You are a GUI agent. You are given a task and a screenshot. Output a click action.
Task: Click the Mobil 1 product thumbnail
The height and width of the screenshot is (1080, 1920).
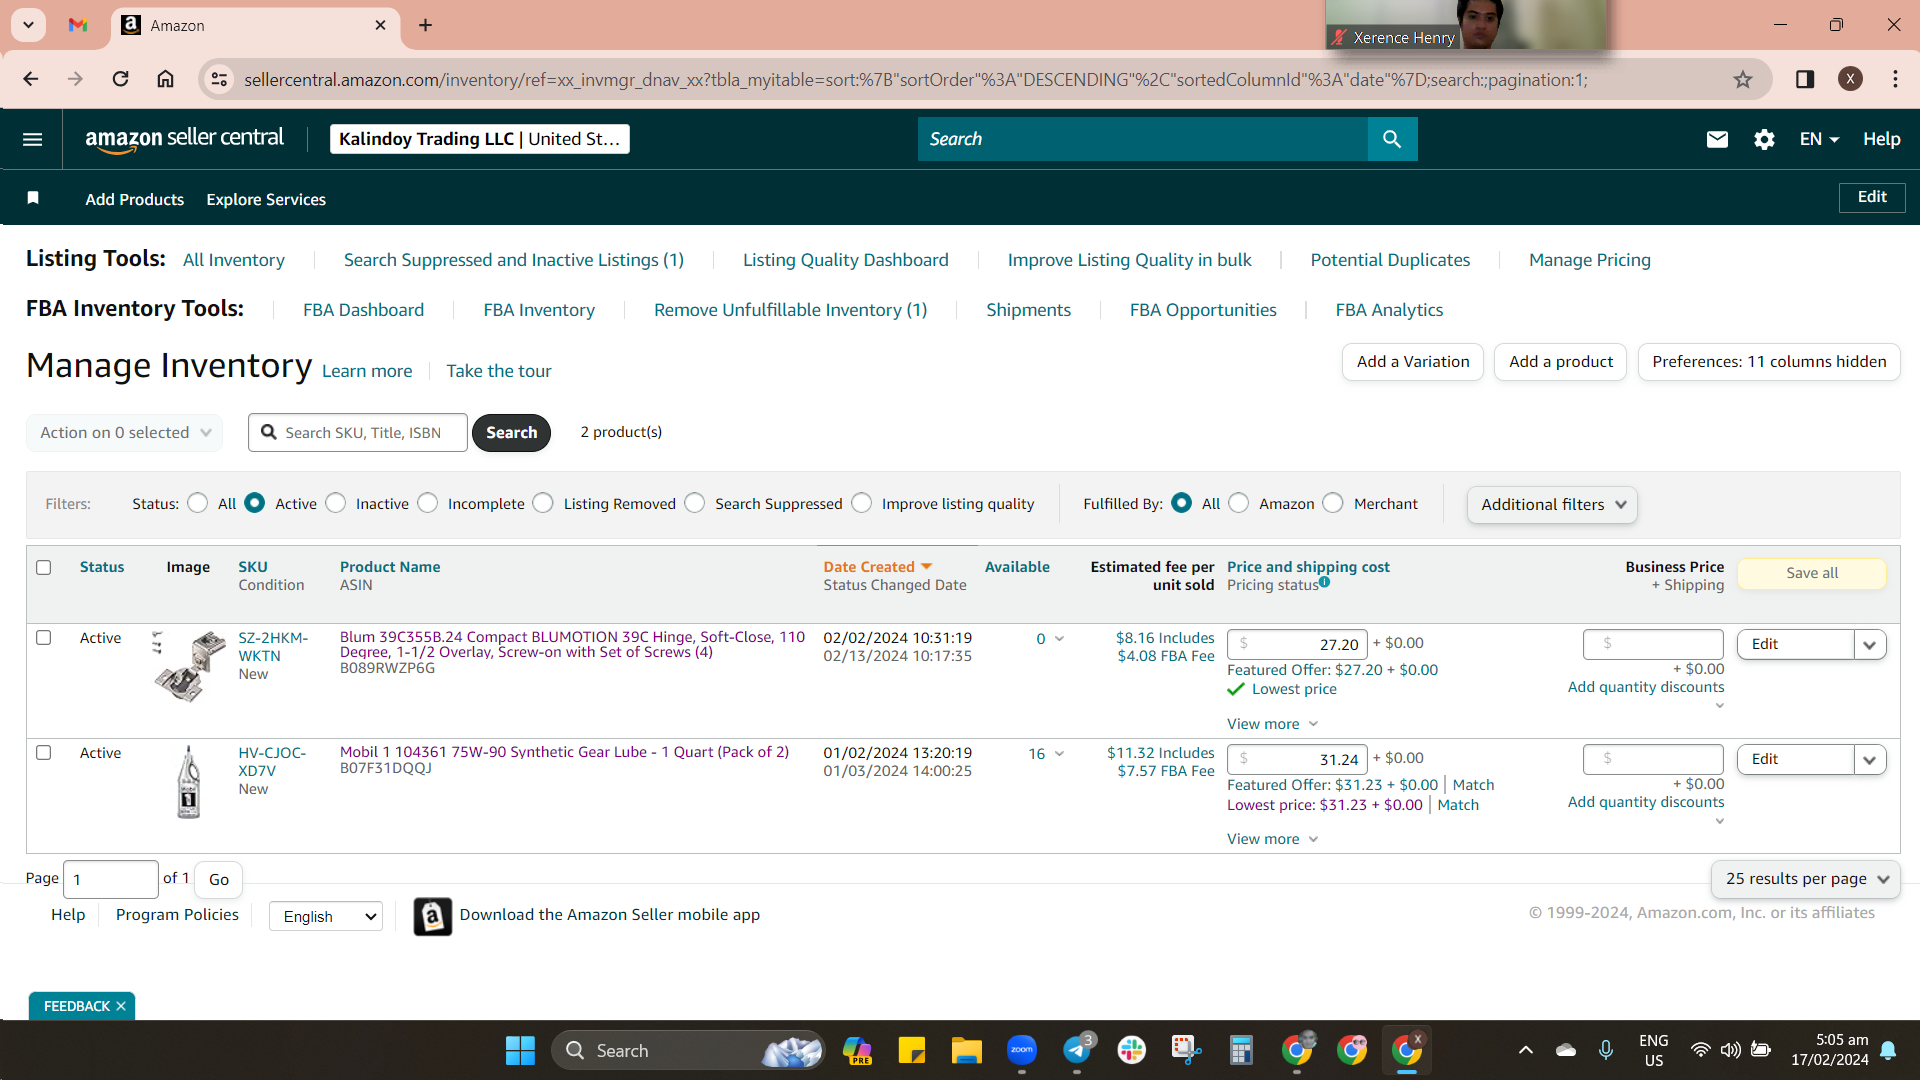point(189,783)
